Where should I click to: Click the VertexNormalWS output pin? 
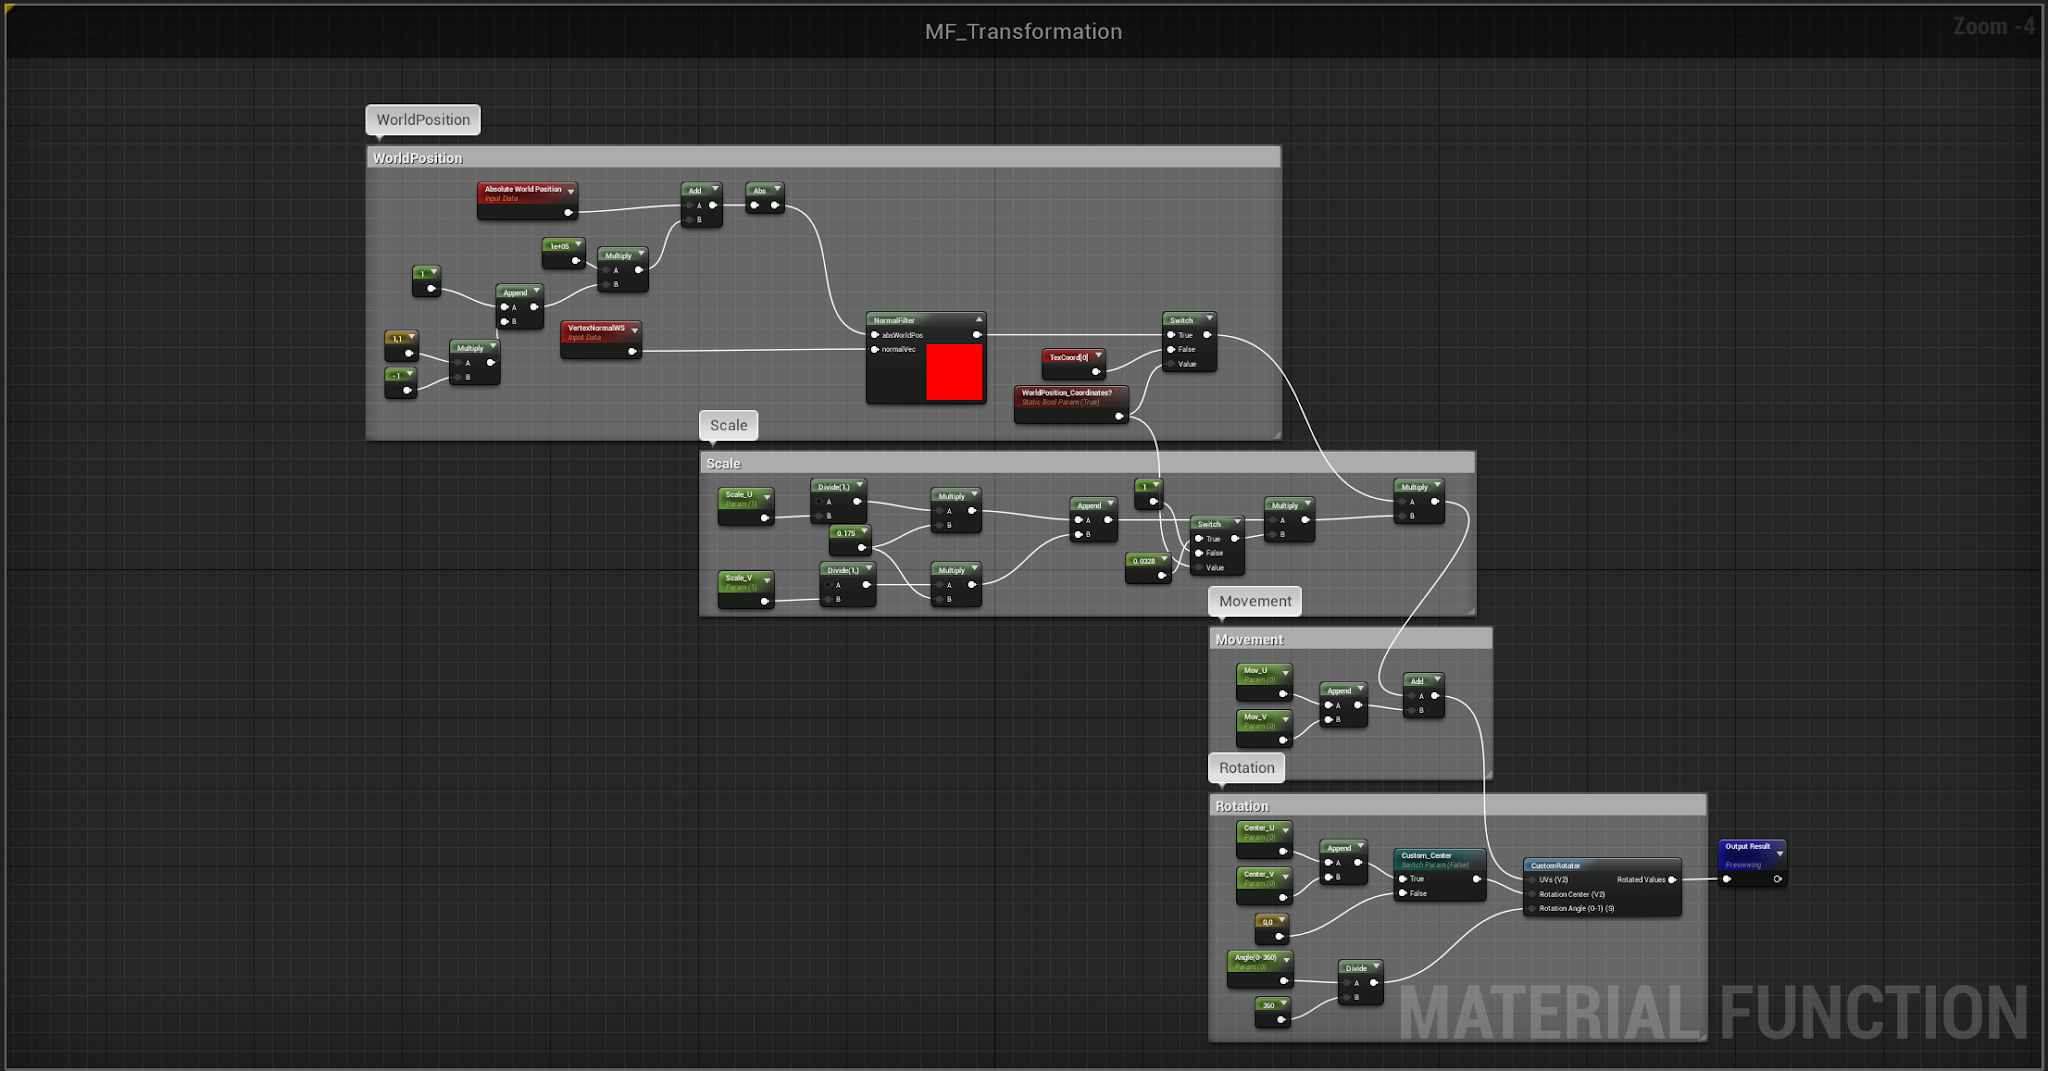[632, 351]
